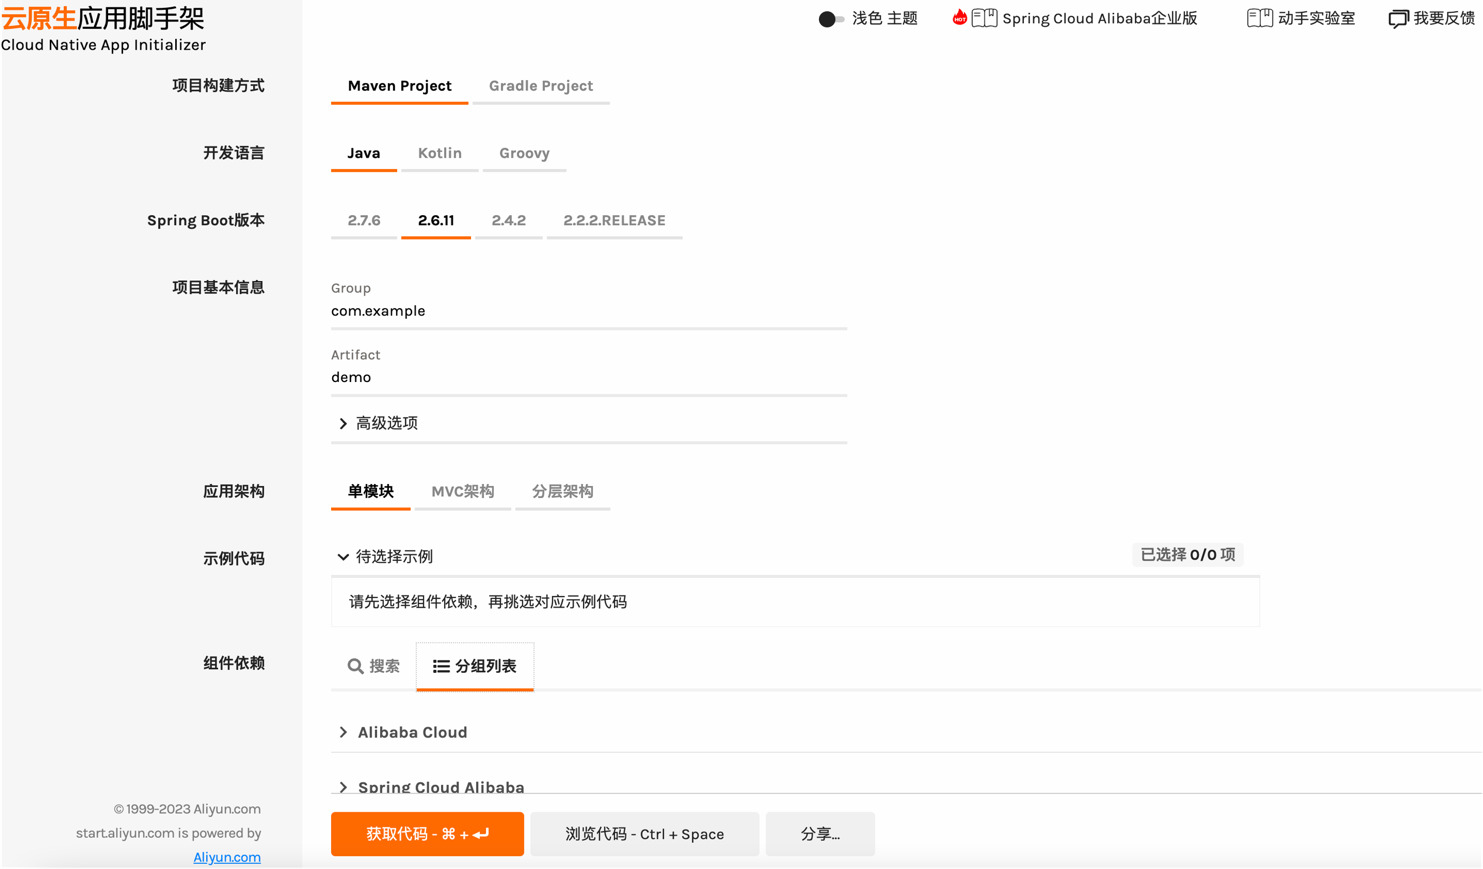This screenshot has height=869, width=1483.
Task: Toggle the light/dark theme switch
Action: pyautogui.click(x=831, y=19)
